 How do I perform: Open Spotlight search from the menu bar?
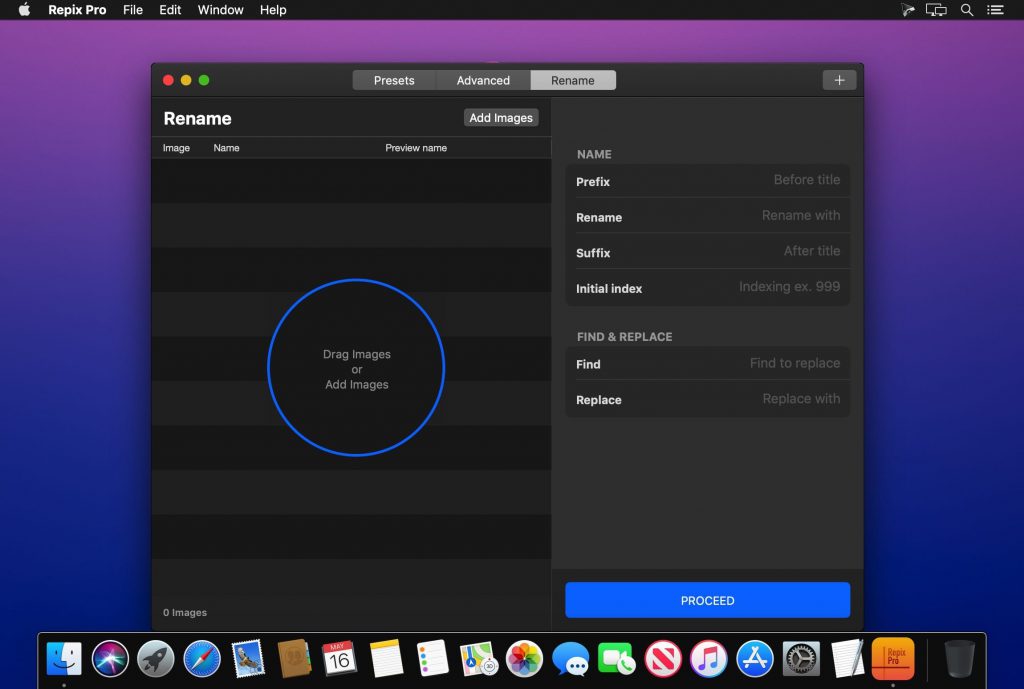pos(966,10)
